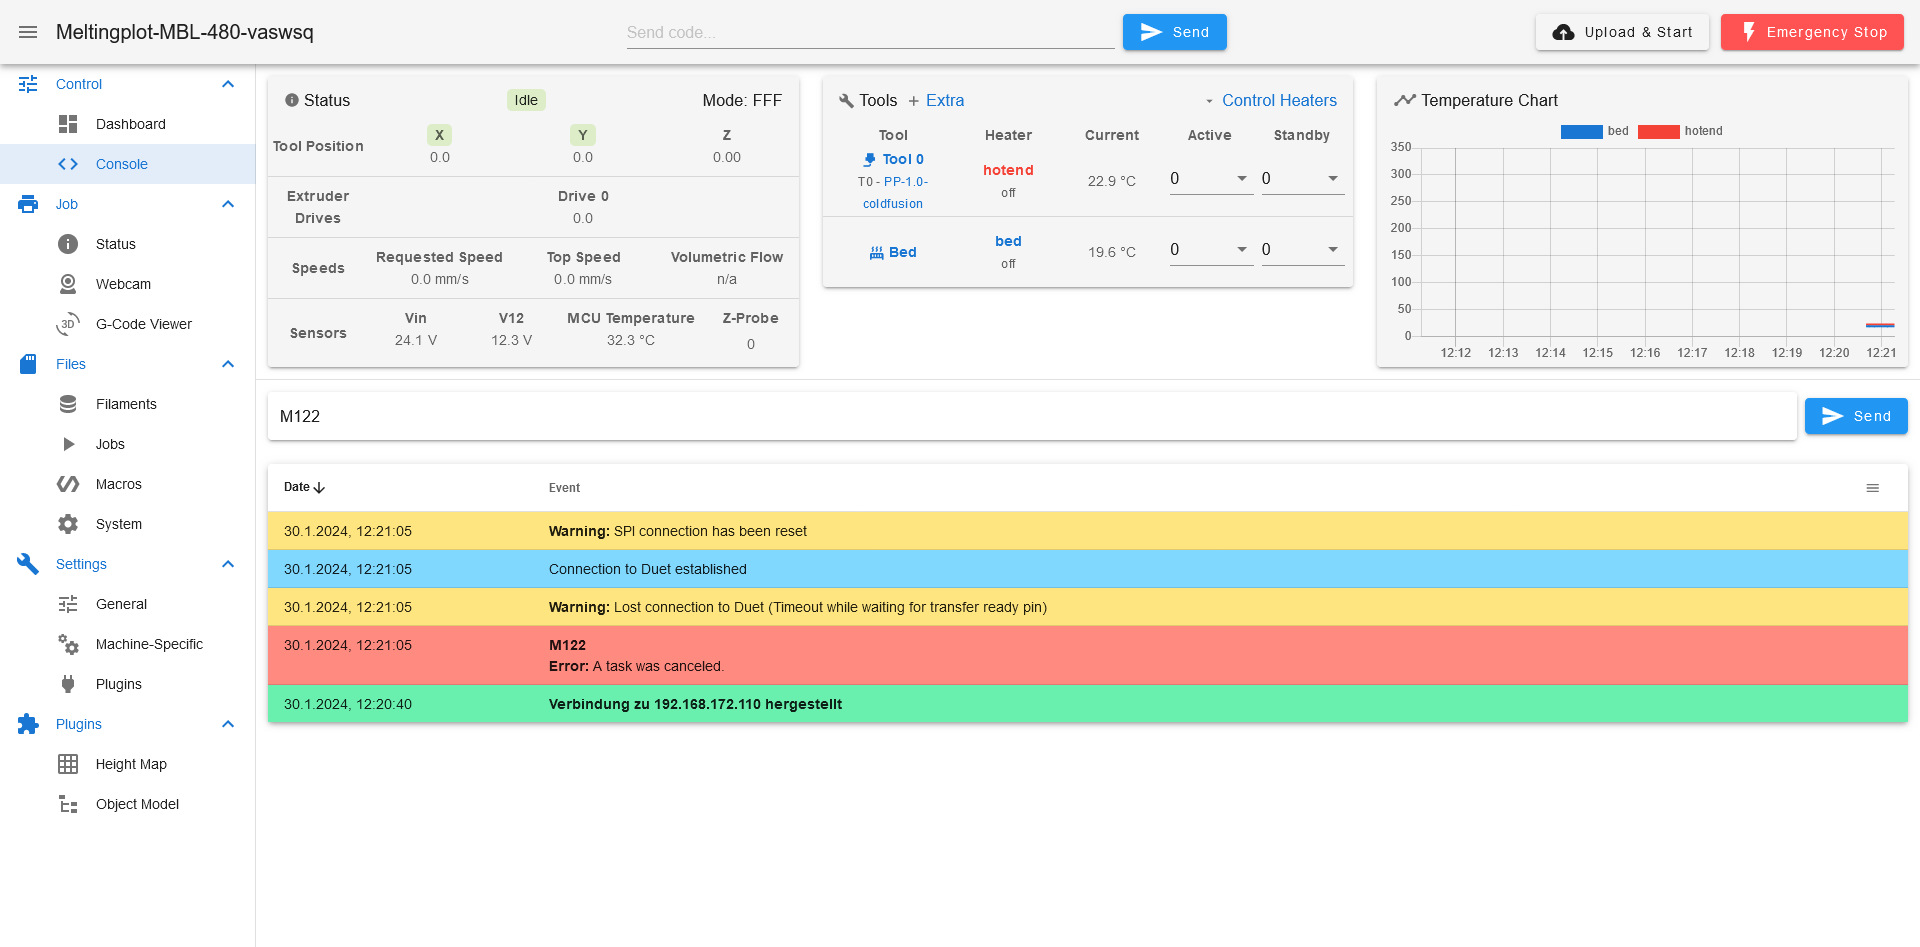Toggle the X axis homed indicator
Screen dimensions: 1920x947
click(x=439, y=135)
